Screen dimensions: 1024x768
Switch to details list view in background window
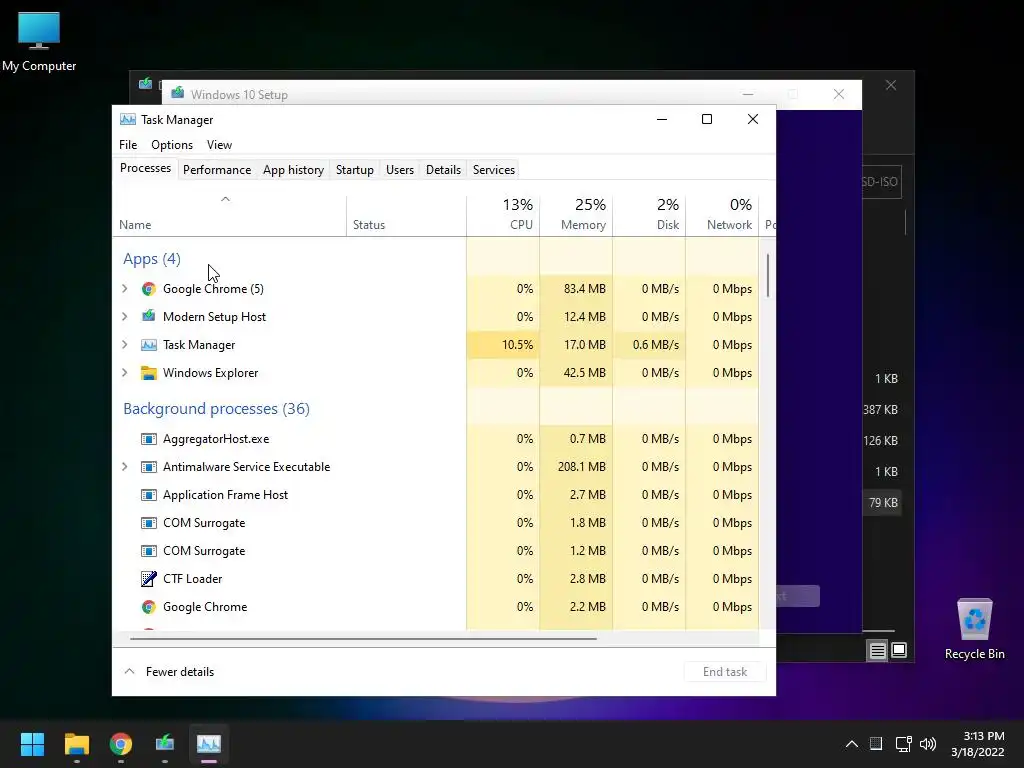[x=877, y=650]
